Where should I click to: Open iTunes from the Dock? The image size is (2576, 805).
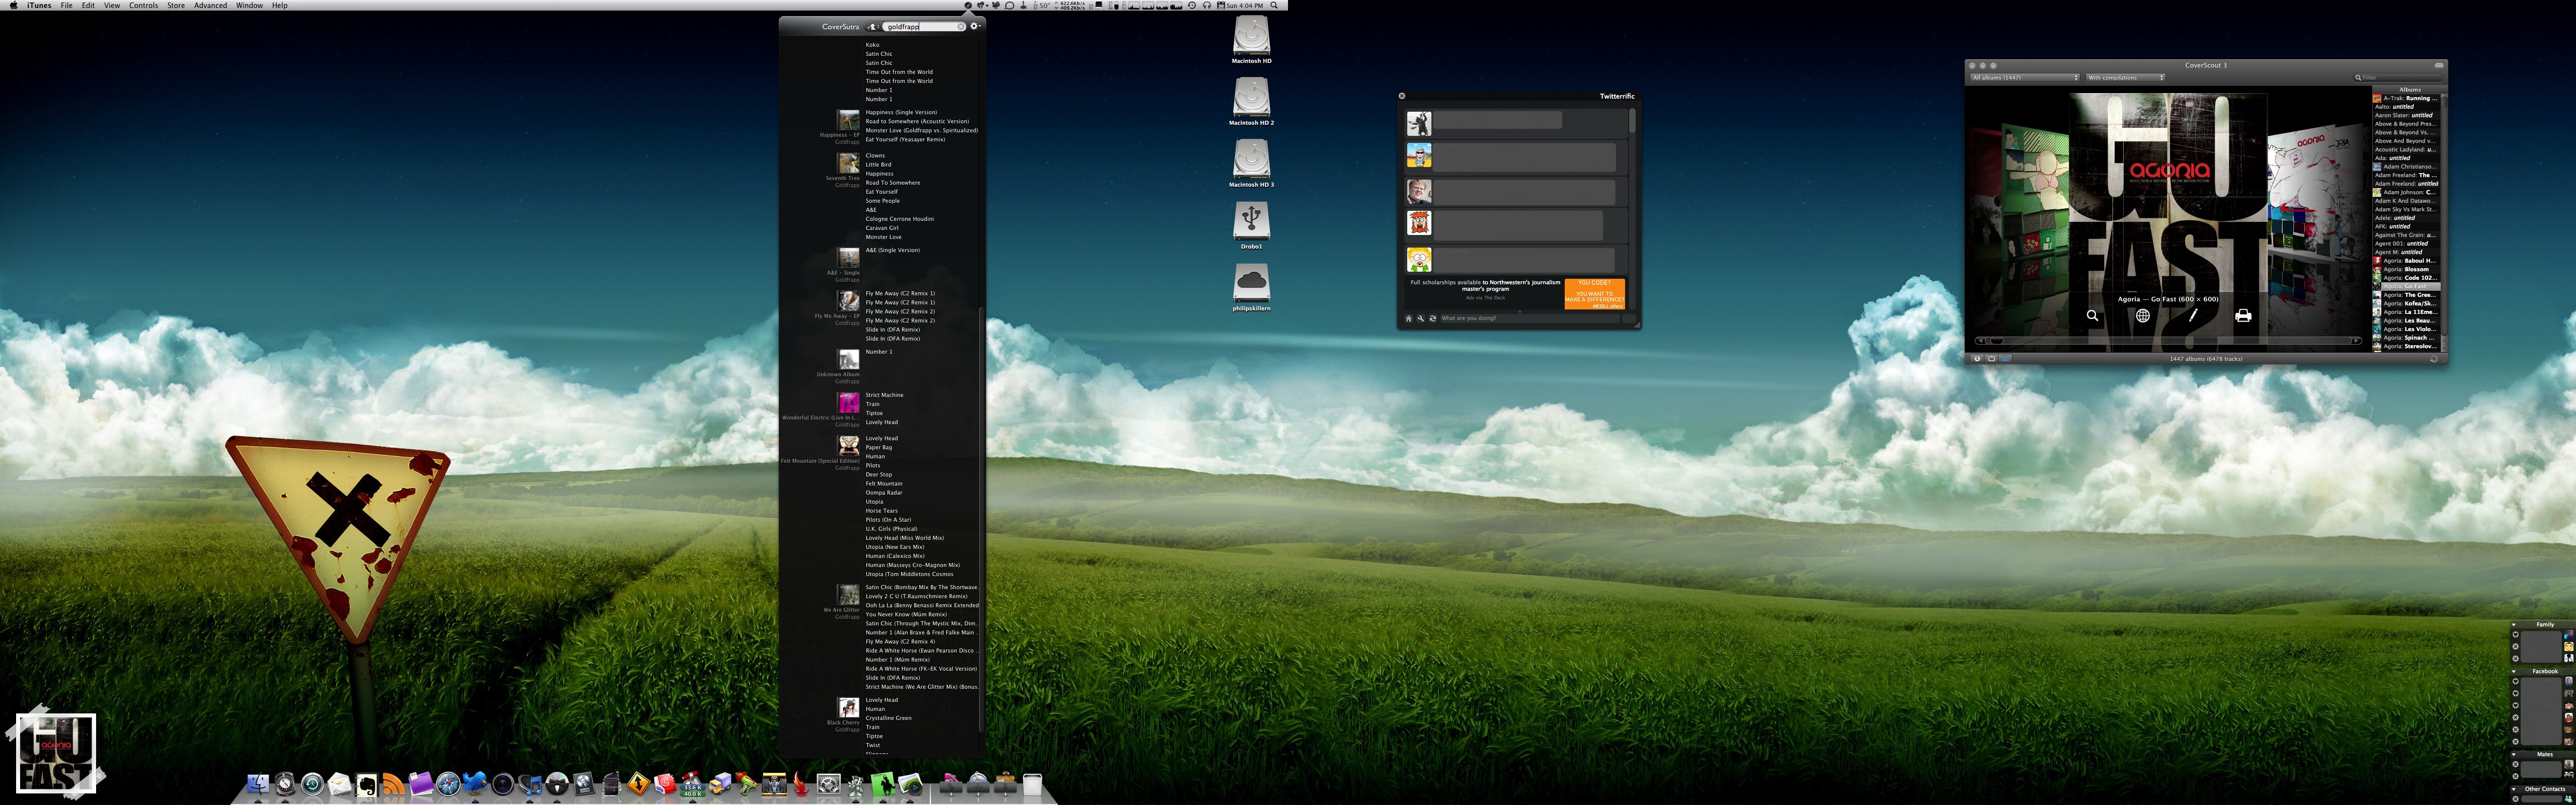click(530, 785)
